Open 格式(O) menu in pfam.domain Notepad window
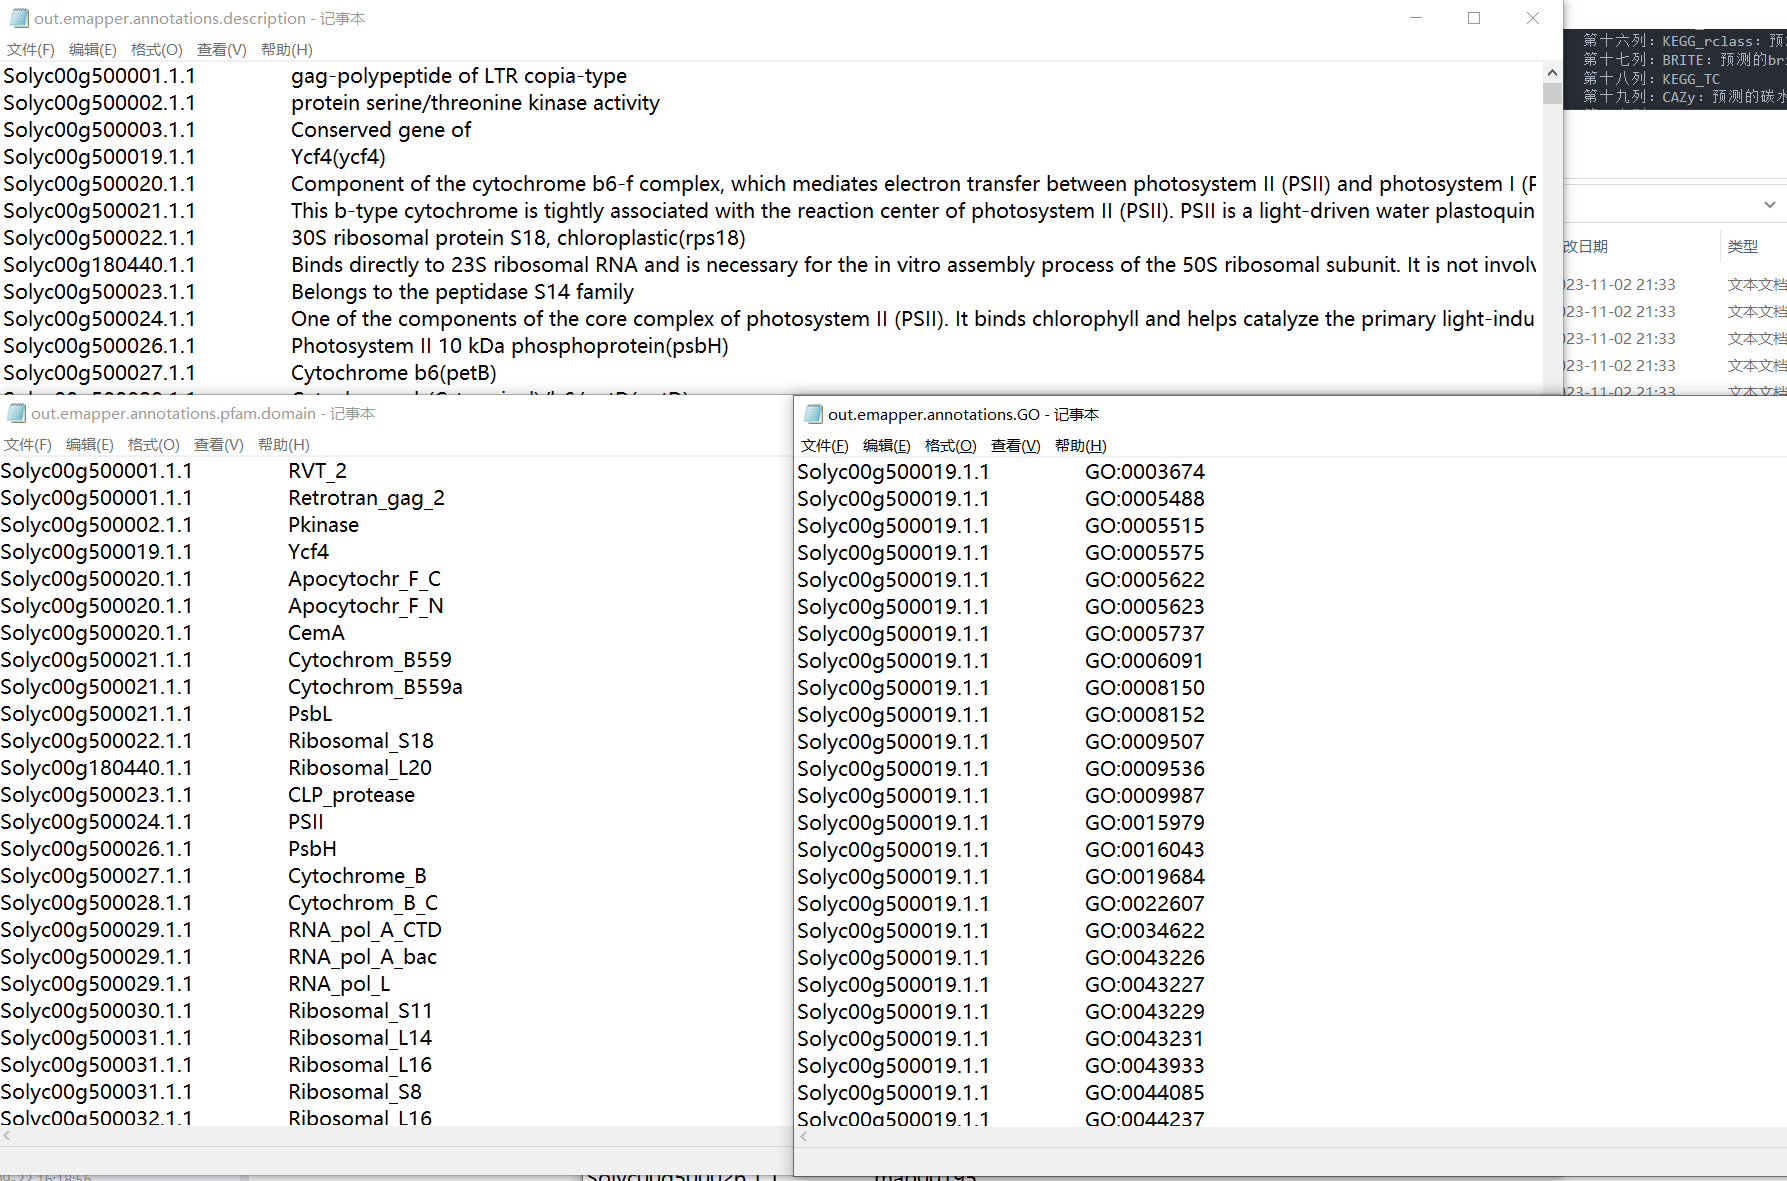The width and height of the screenshot is (1787, 1181). click(x=153, y=445)
